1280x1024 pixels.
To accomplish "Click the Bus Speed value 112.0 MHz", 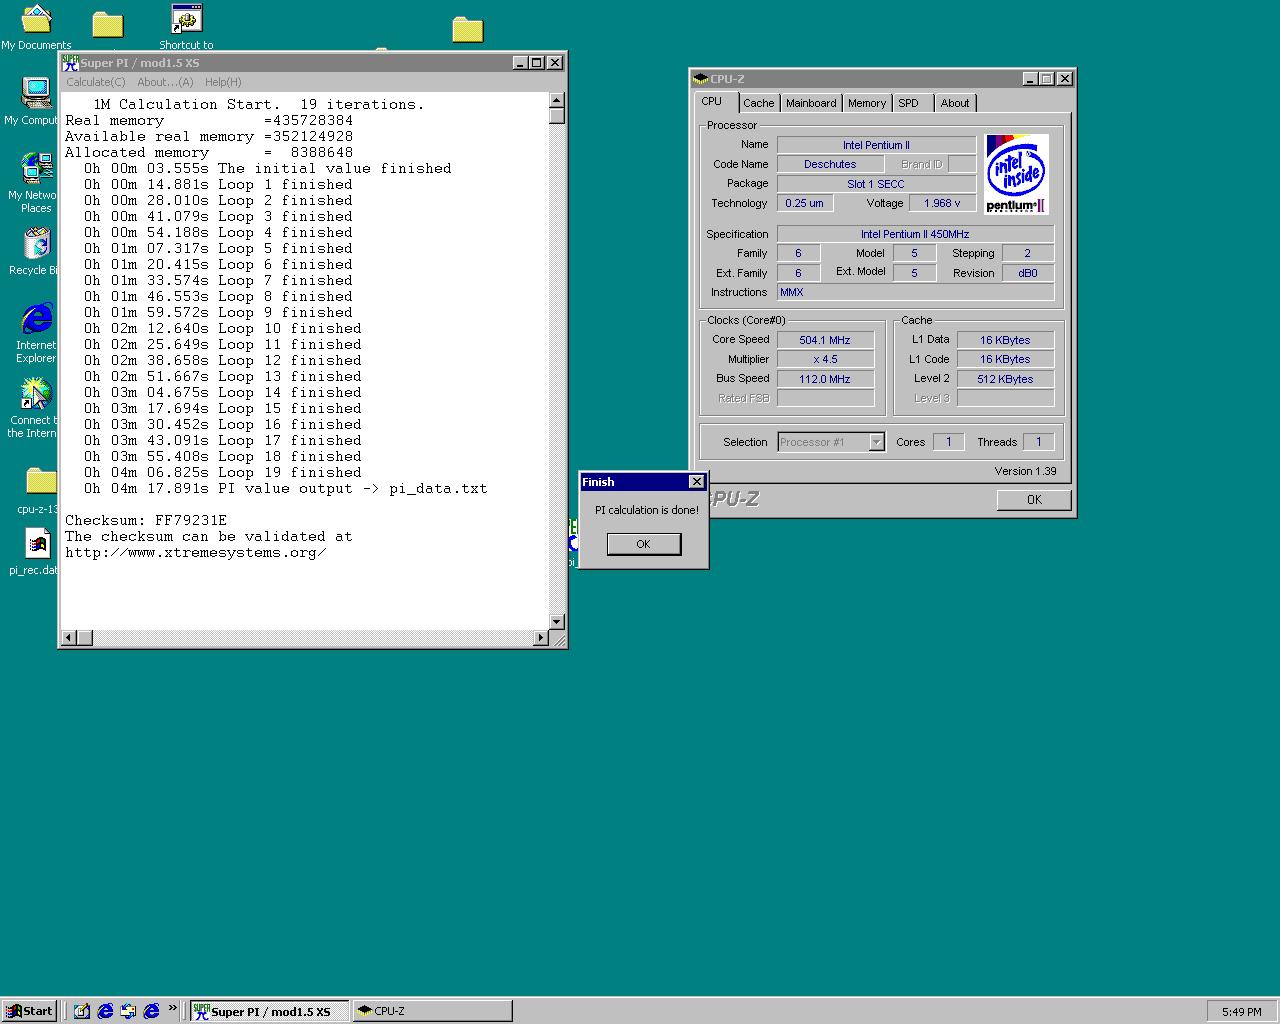I will [825, 379].
